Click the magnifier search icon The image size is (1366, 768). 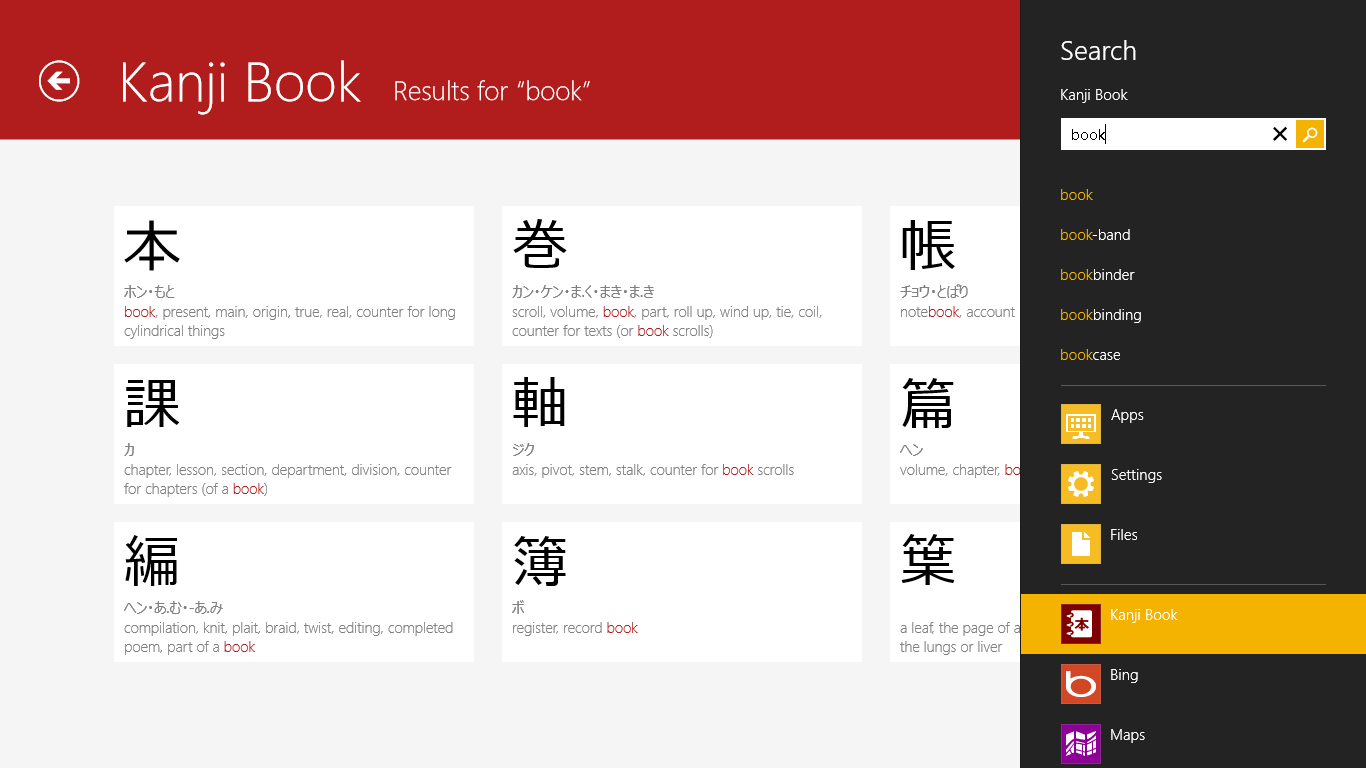click(x=1310, y=134)
